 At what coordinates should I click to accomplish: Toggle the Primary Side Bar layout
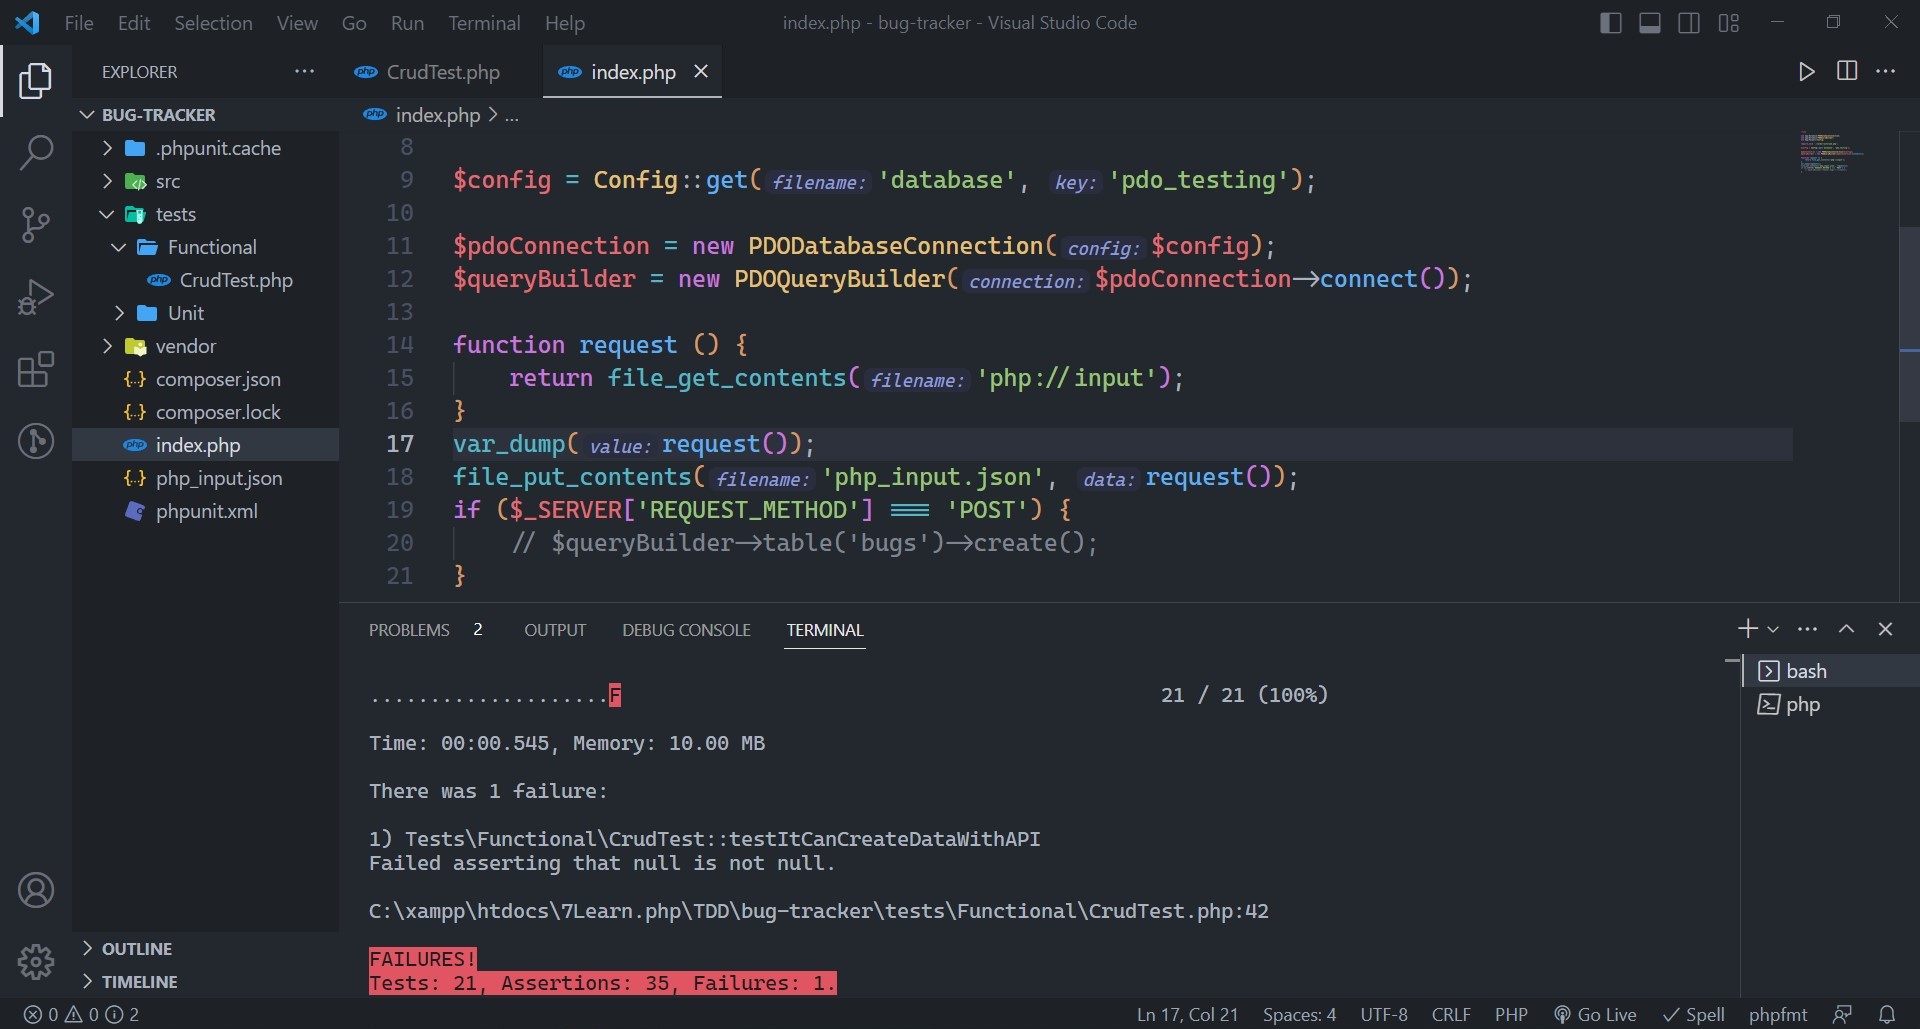pos(1611,23)
